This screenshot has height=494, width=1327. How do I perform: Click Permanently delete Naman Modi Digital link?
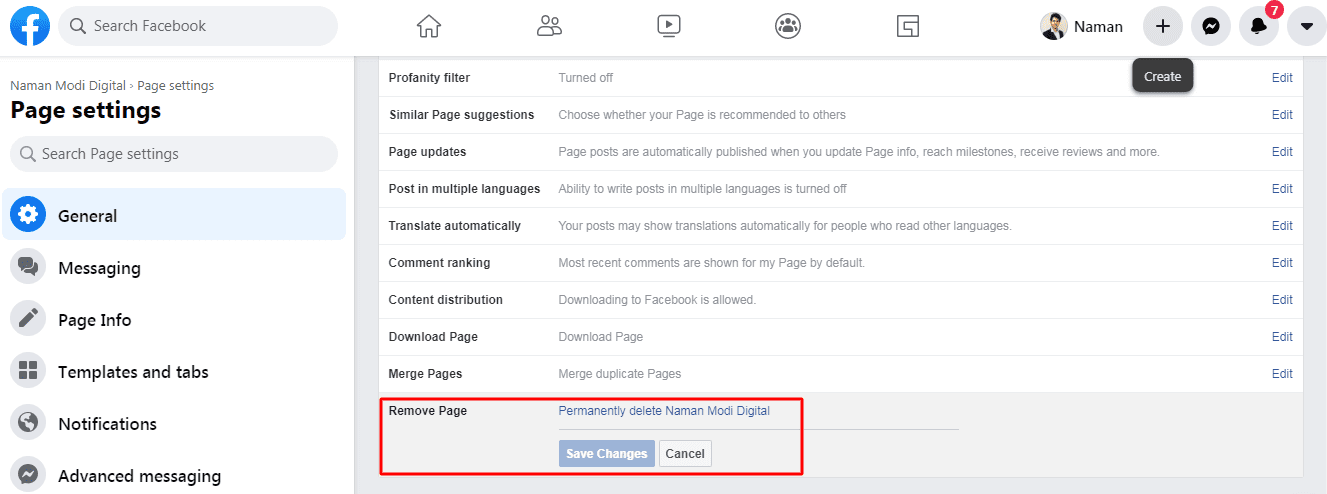coord(664,411)
